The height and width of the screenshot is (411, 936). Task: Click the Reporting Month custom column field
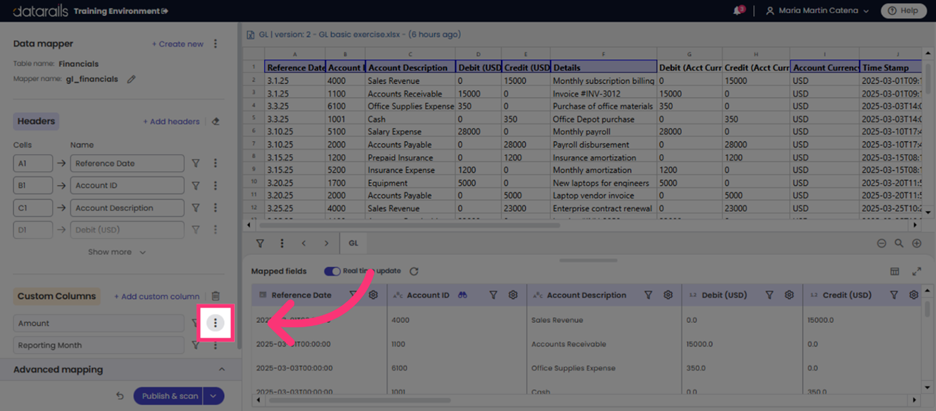pos(98,345)
